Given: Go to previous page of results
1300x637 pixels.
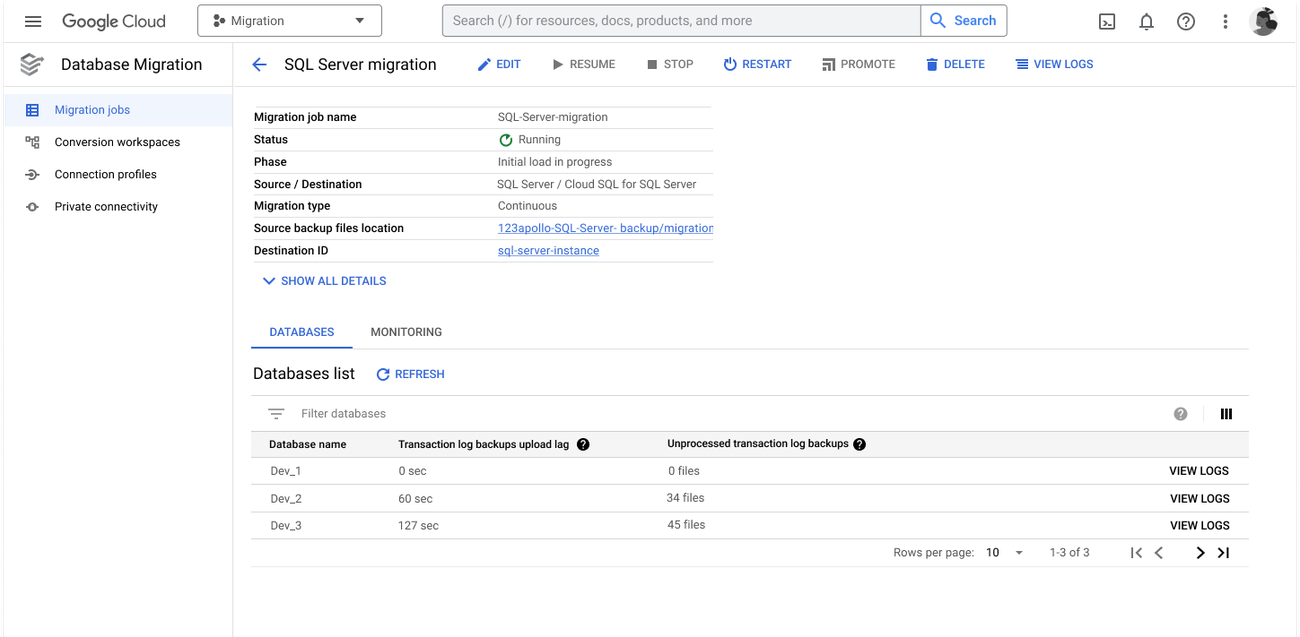Looking at the screenshot, I should tap(1159, 553).
